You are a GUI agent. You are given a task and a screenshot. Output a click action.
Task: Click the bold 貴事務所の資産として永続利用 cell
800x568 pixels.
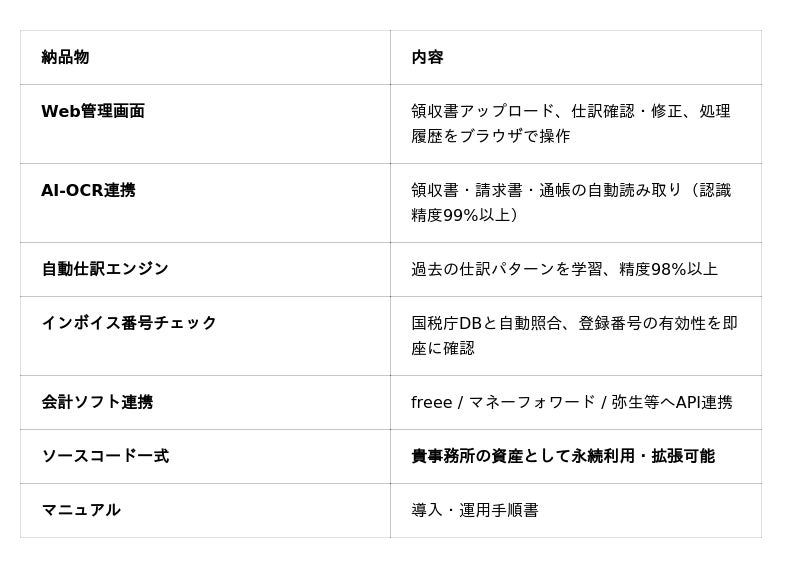pyautogui.click(x=562, y=456)
